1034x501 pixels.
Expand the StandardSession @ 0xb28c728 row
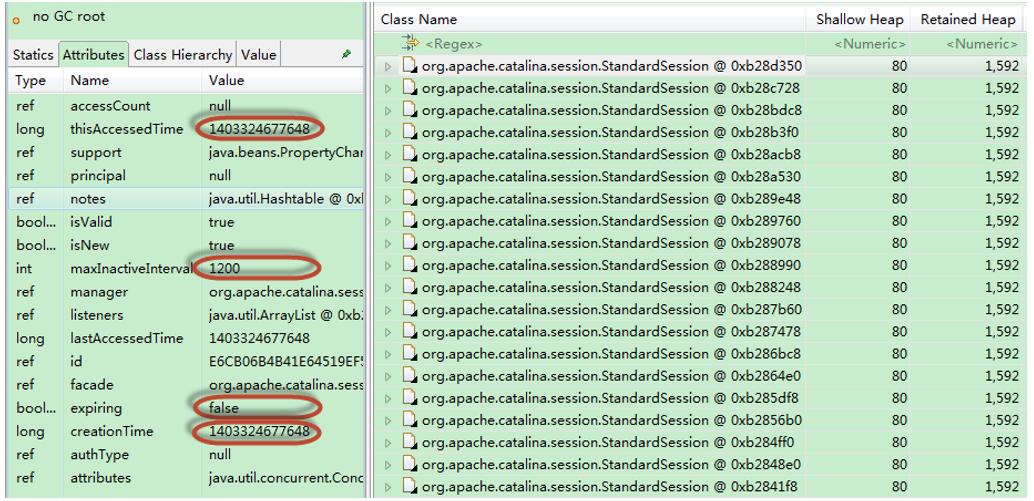(x=389, y=88)
